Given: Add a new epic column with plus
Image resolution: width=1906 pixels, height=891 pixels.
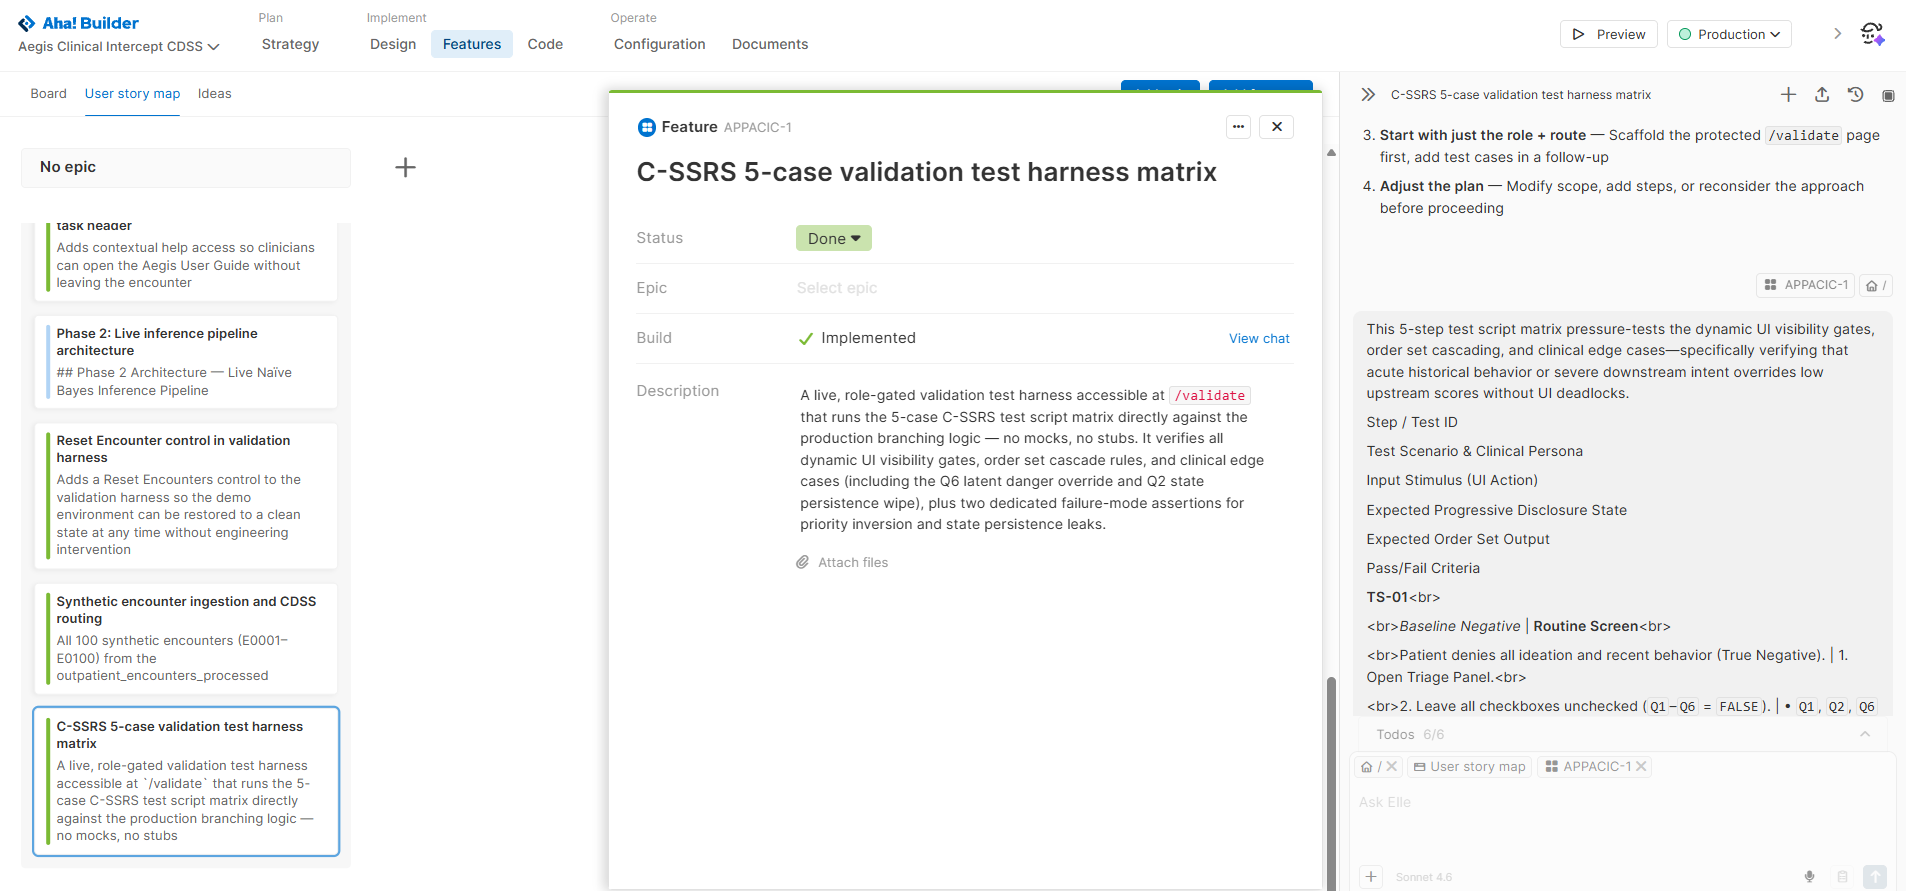Looking at the screenshot, I should click(x=405, y=167).
